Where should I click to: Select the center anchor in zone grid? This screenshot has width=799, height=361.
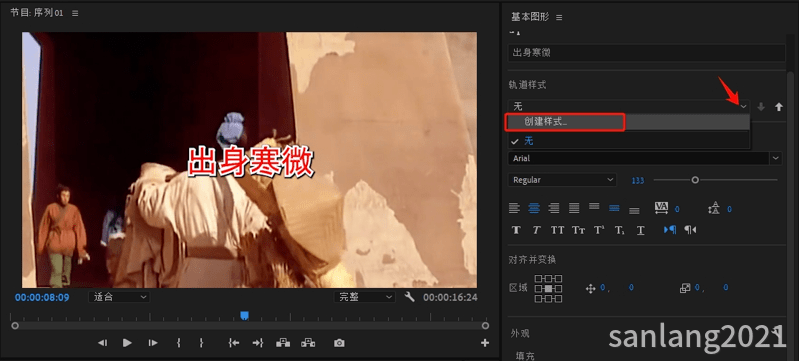[x=548, y=289]
